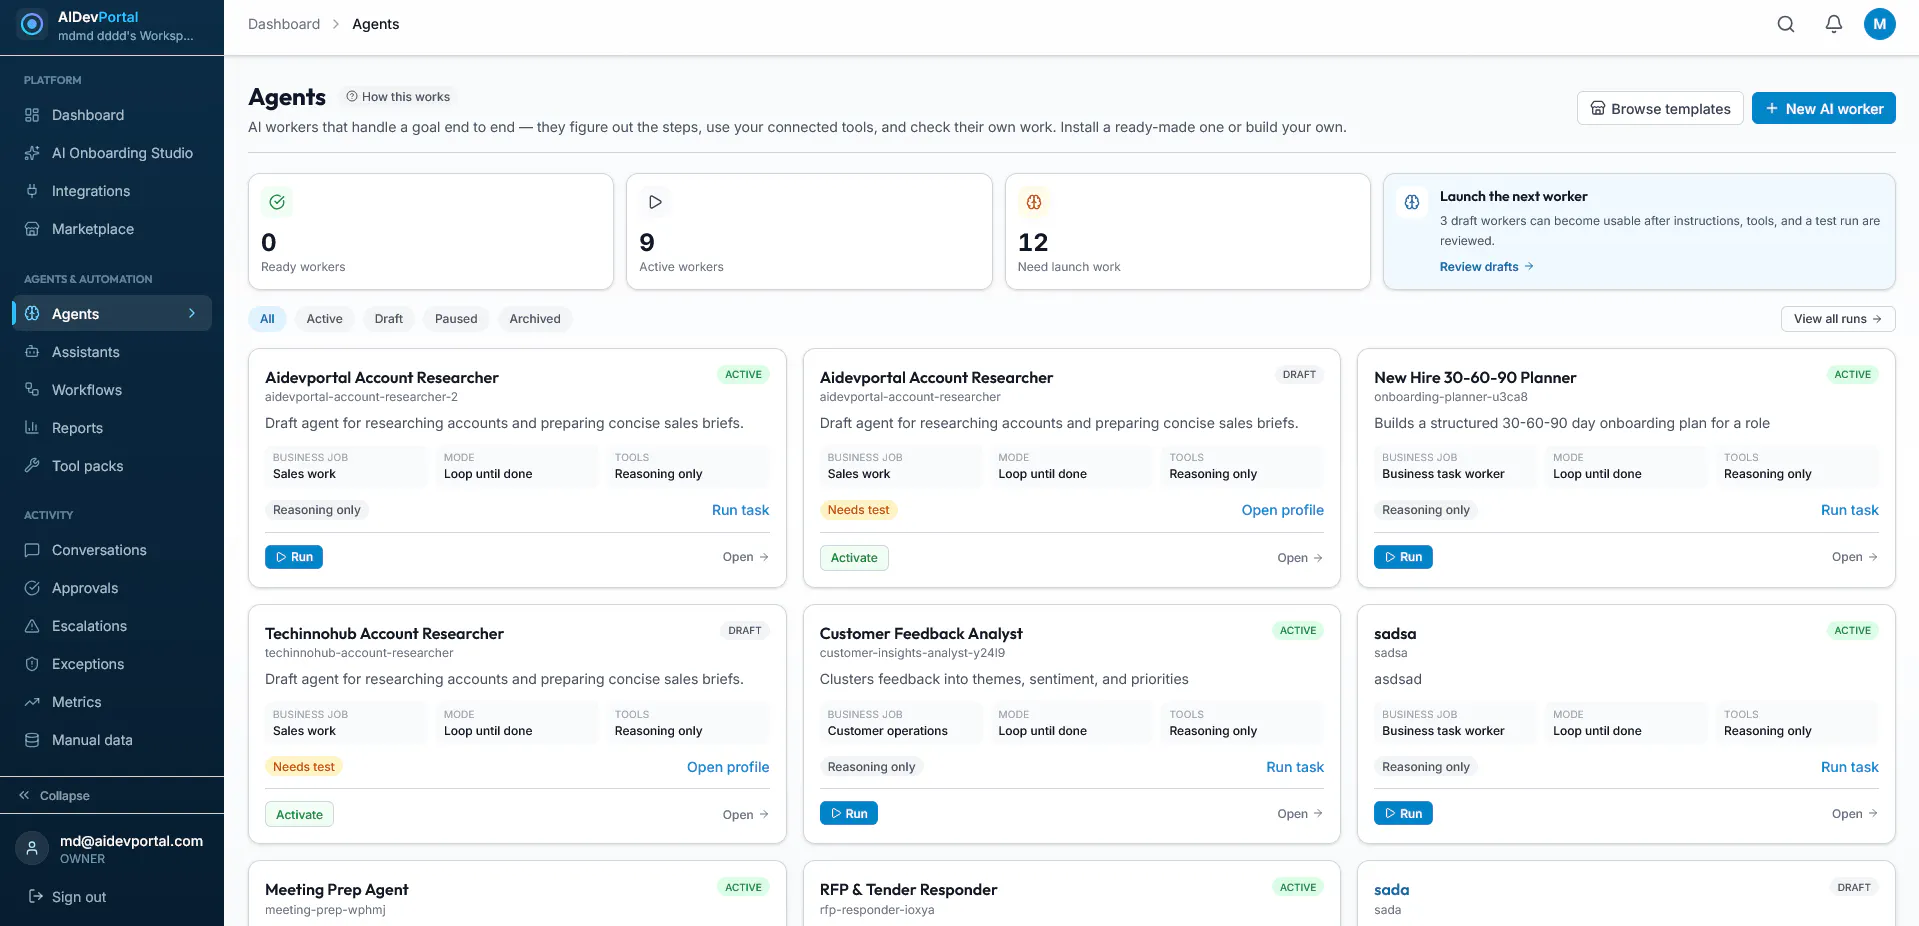
Task: Click Run task on Customer Feedback Analyst
Action: 1295,767
